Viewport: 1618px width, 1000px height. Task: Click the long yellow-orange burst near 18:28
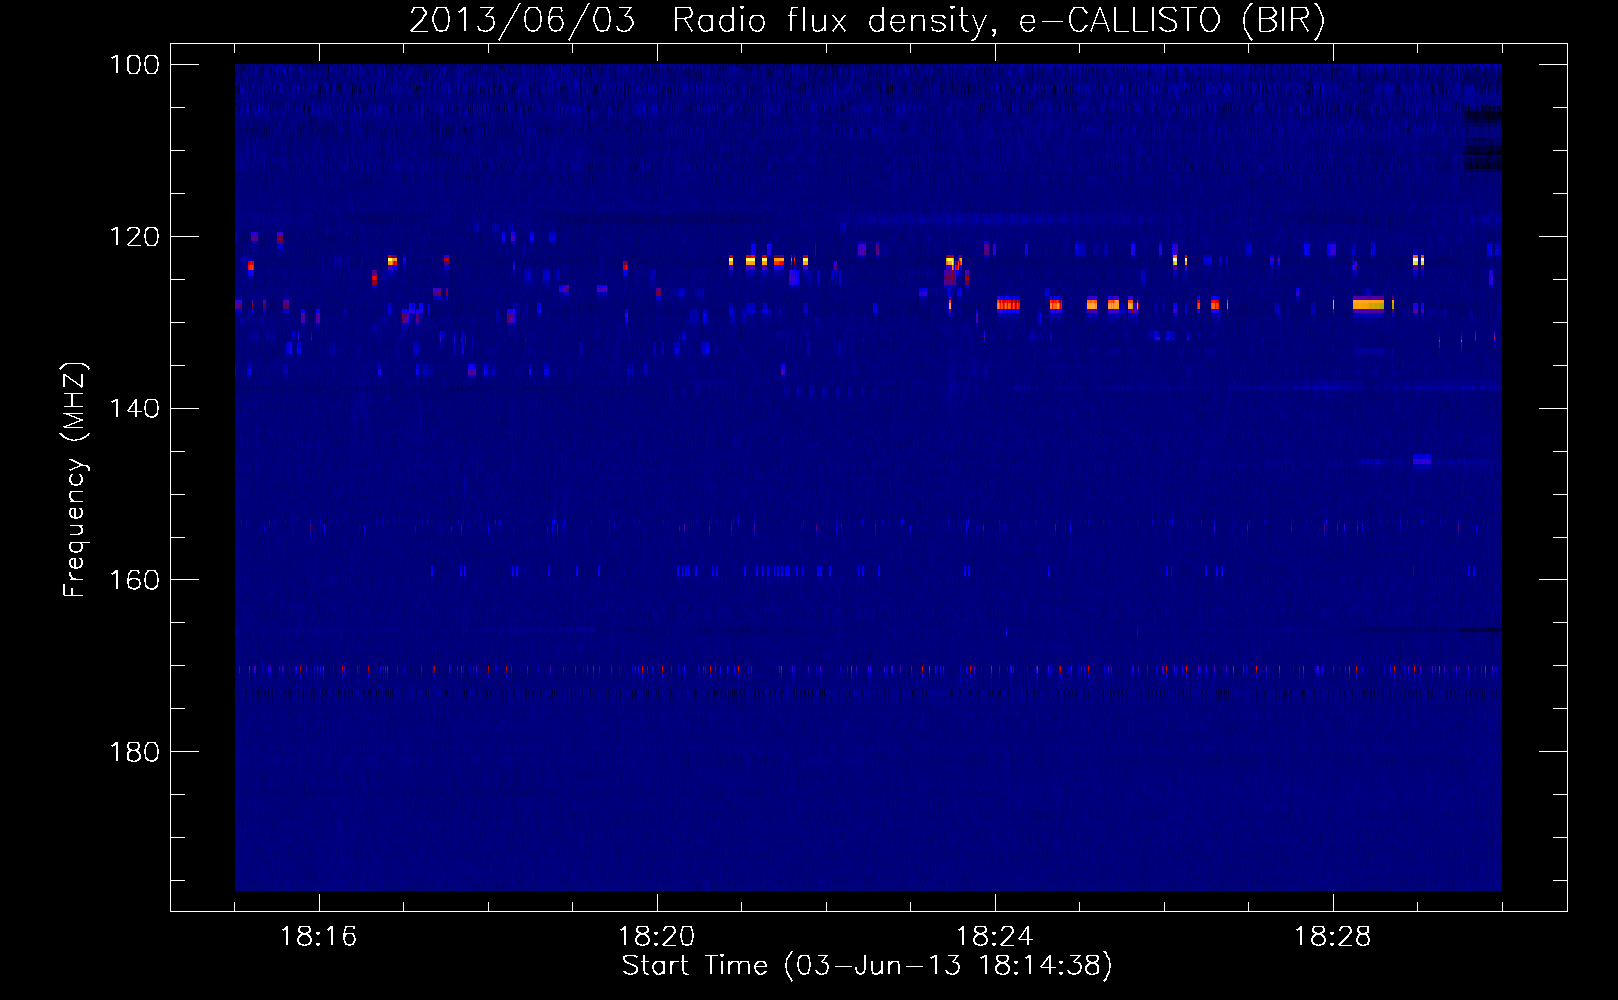pos(1369,304)
